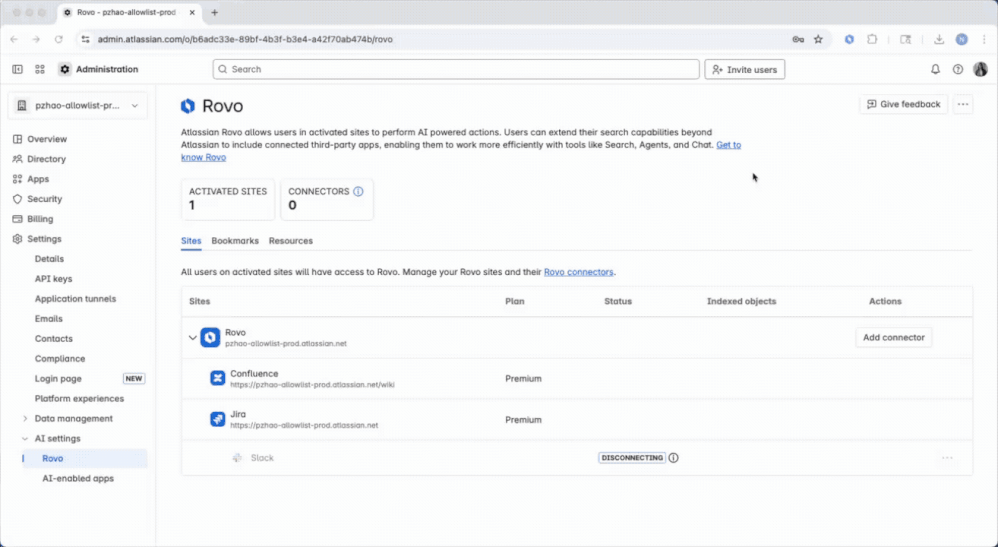Open the browser extensions puzzle icon

pos(873,39)
